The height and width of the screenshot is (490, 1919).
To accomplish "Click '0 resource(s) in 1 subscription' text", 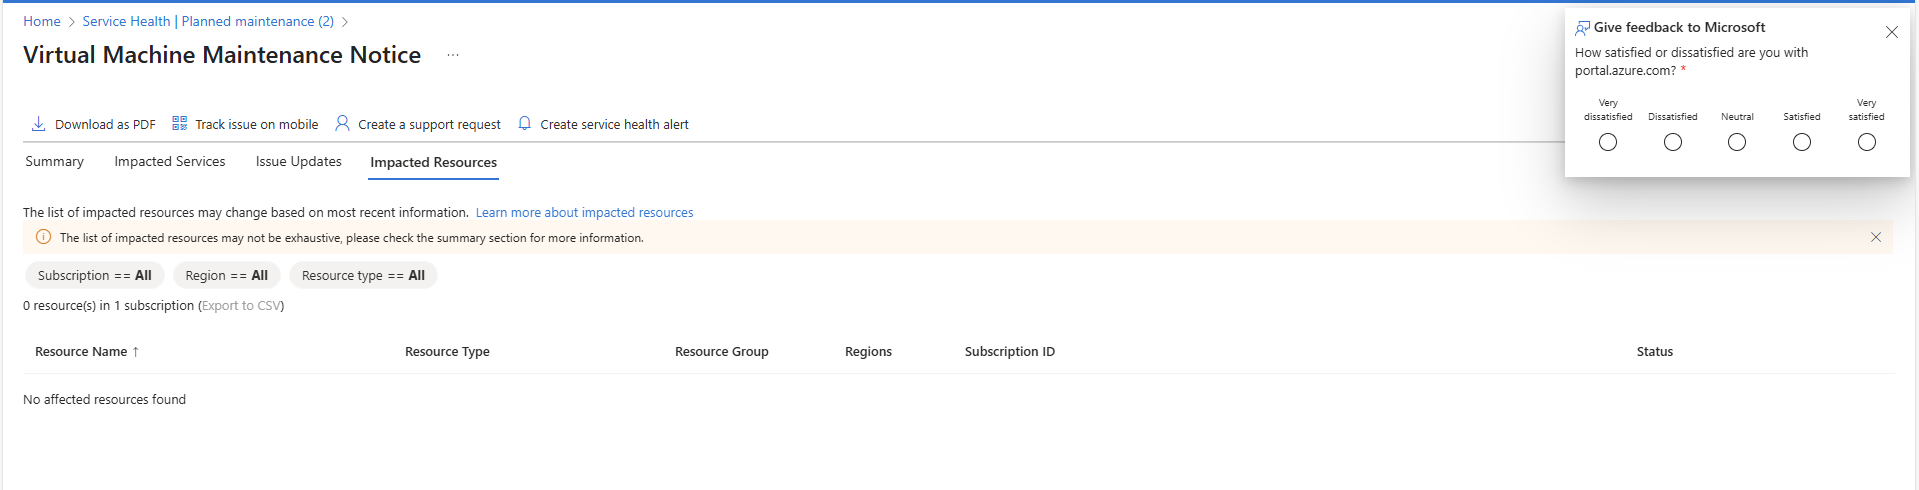I will coord(108,305).
